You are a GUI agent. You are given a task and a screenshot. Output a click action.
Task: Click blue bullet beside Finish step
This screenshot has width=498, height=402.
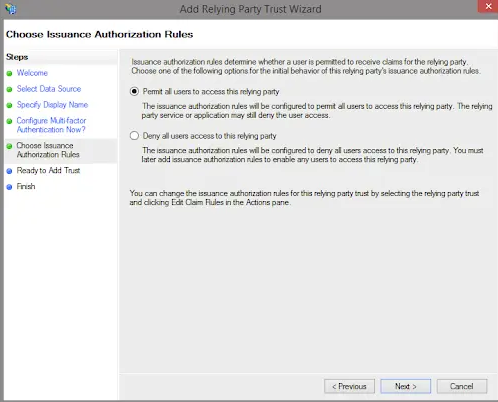click(9, 187)
